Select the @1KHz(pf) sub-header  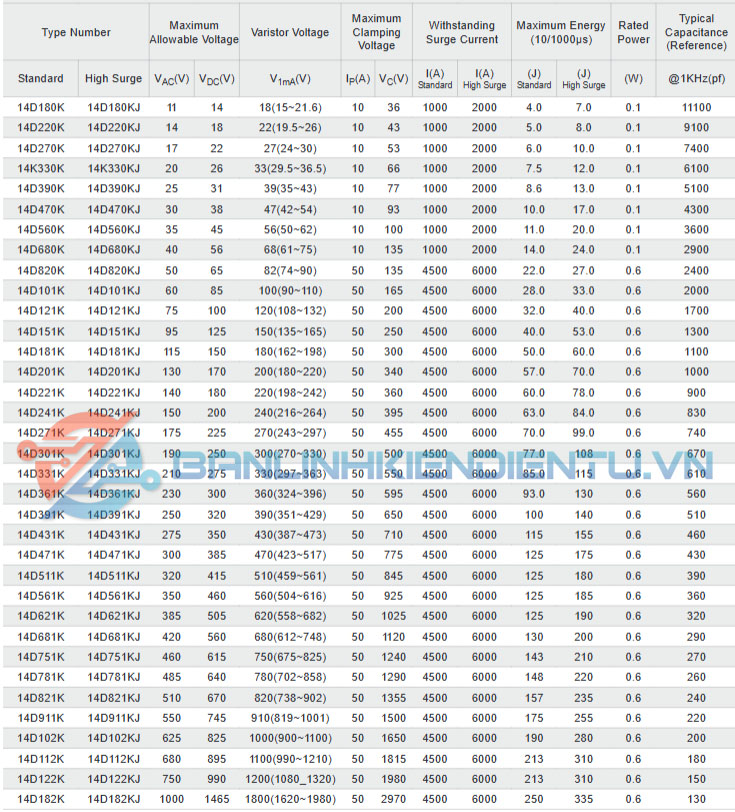click(696, 79)
